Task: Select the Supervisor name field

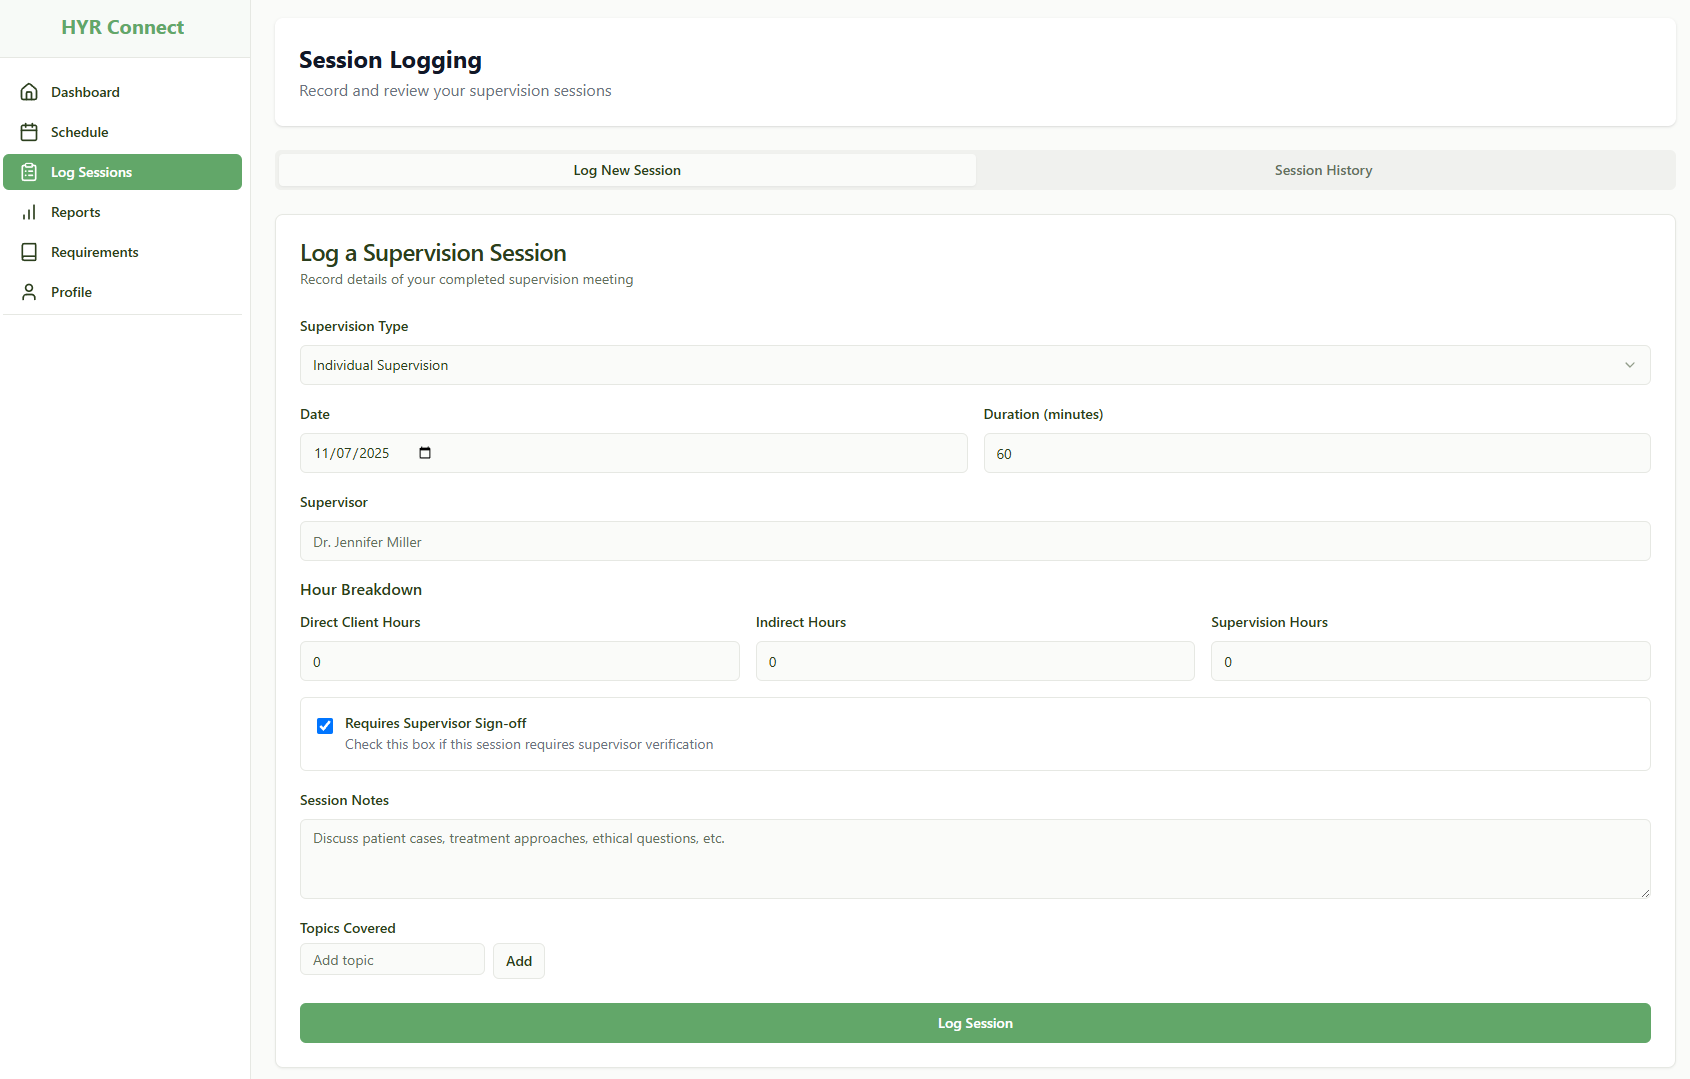Action: [974, 541]
